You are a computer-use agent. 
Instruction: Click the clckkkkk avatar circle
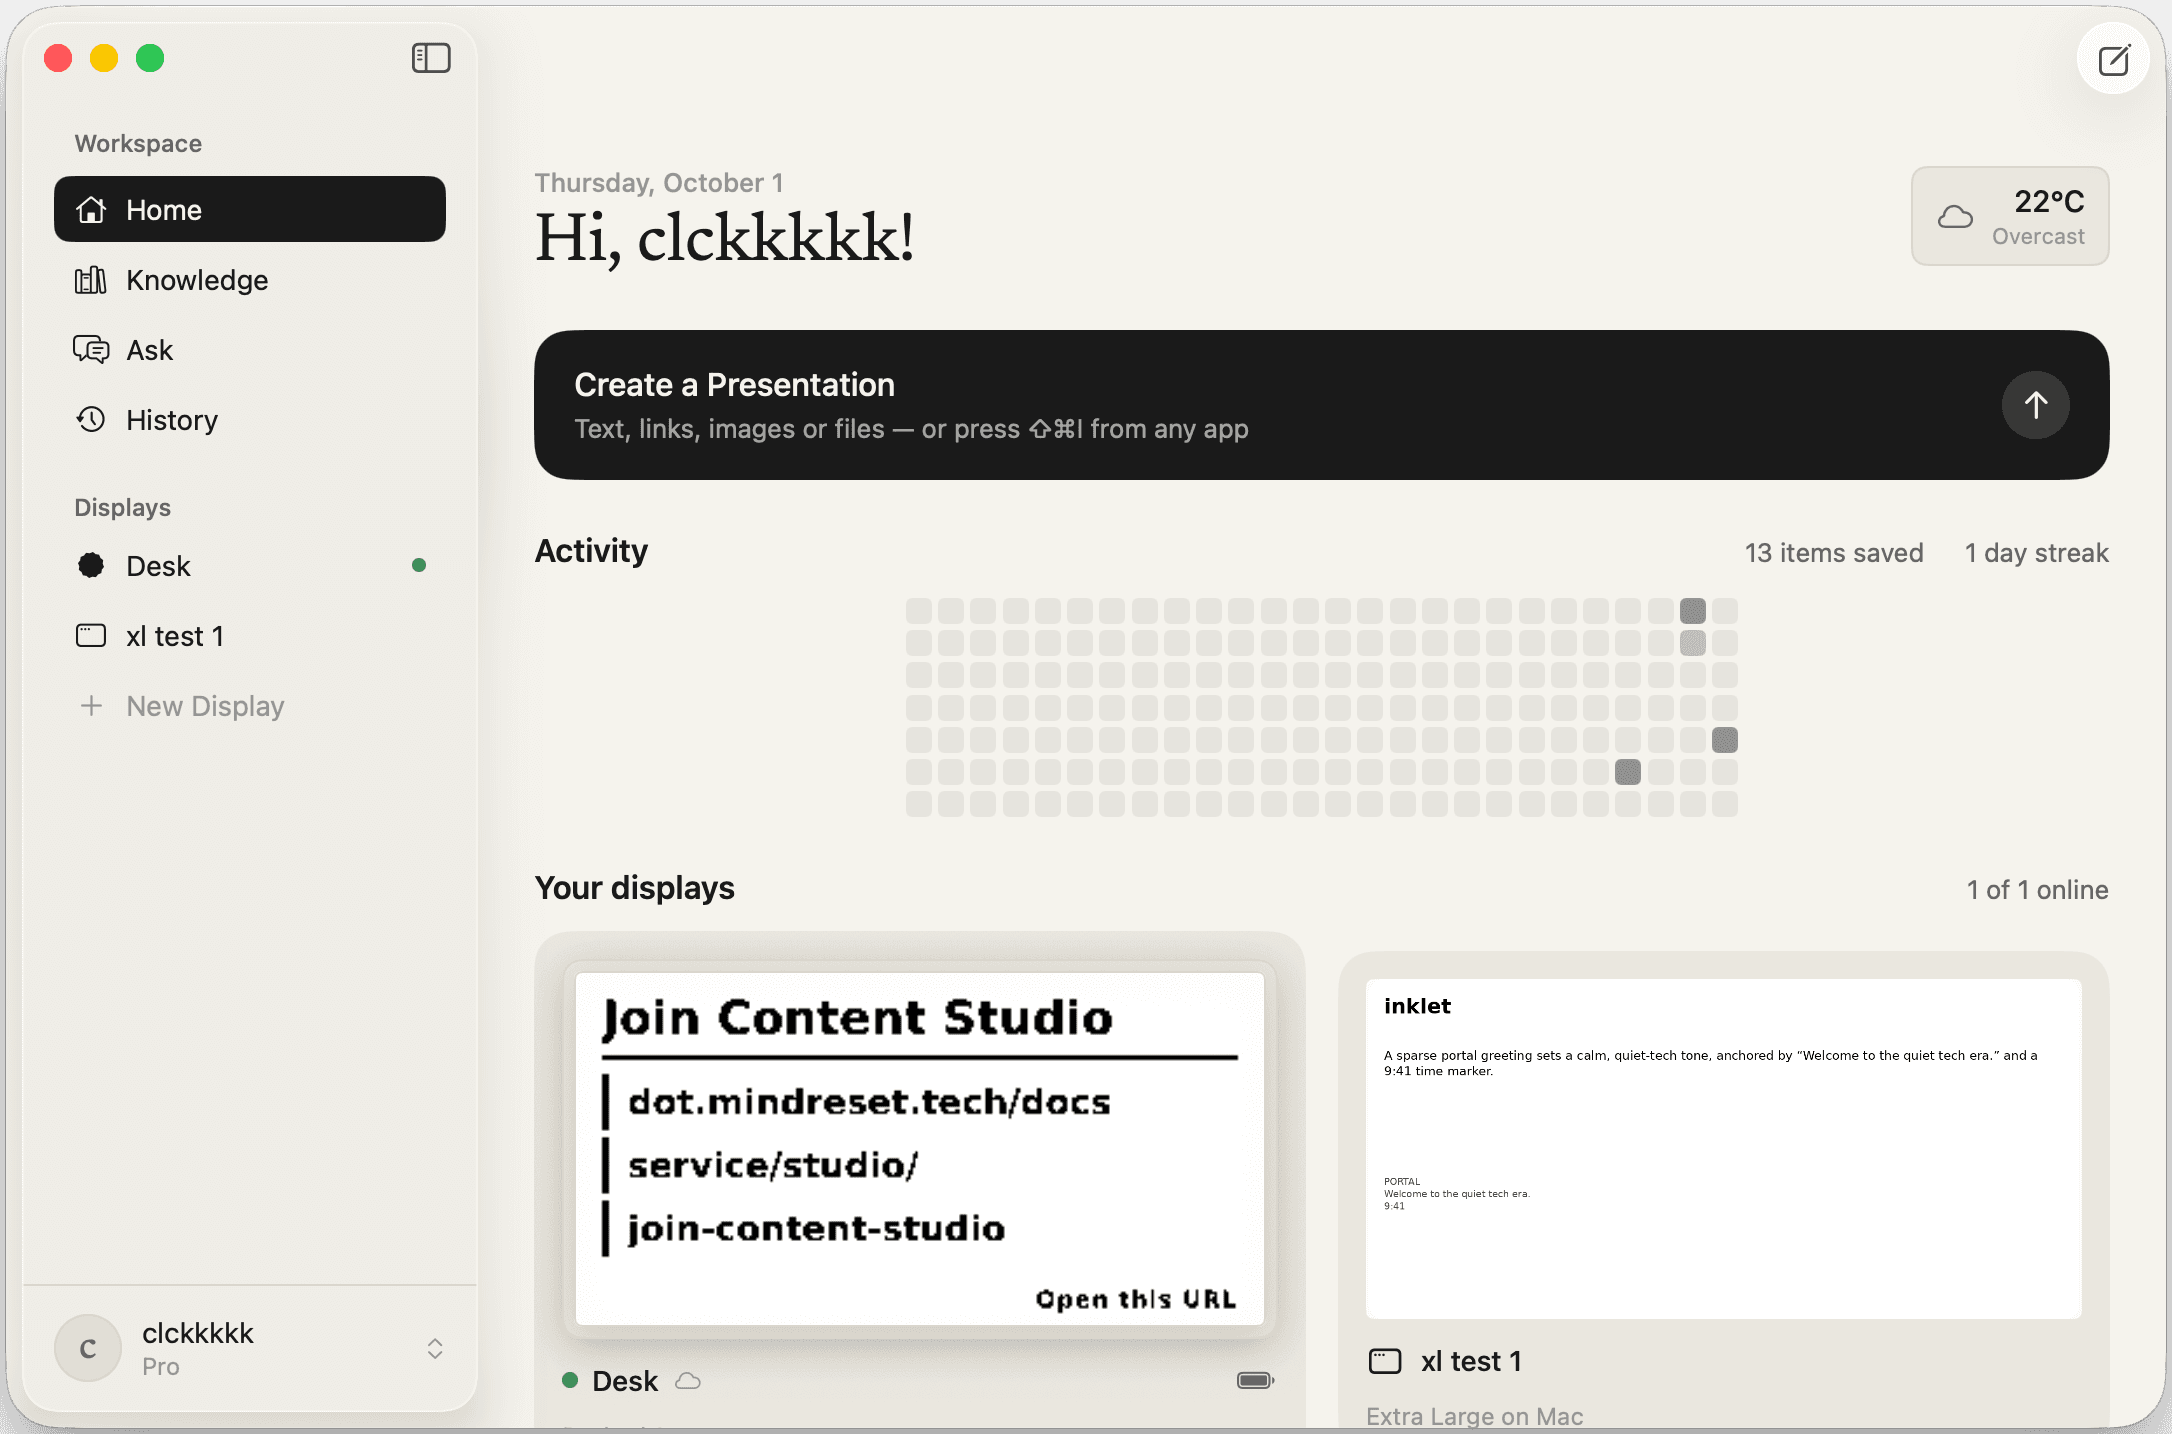[x=88, y=1348]
